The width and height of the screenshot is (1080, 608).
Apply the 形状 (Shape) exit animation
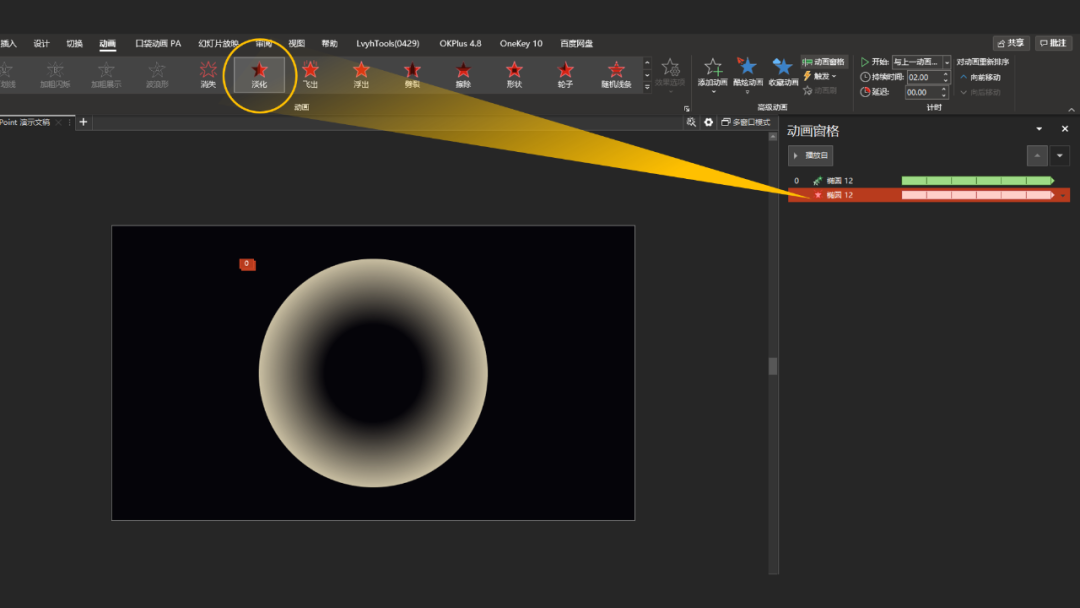click(x=515, y=74)
